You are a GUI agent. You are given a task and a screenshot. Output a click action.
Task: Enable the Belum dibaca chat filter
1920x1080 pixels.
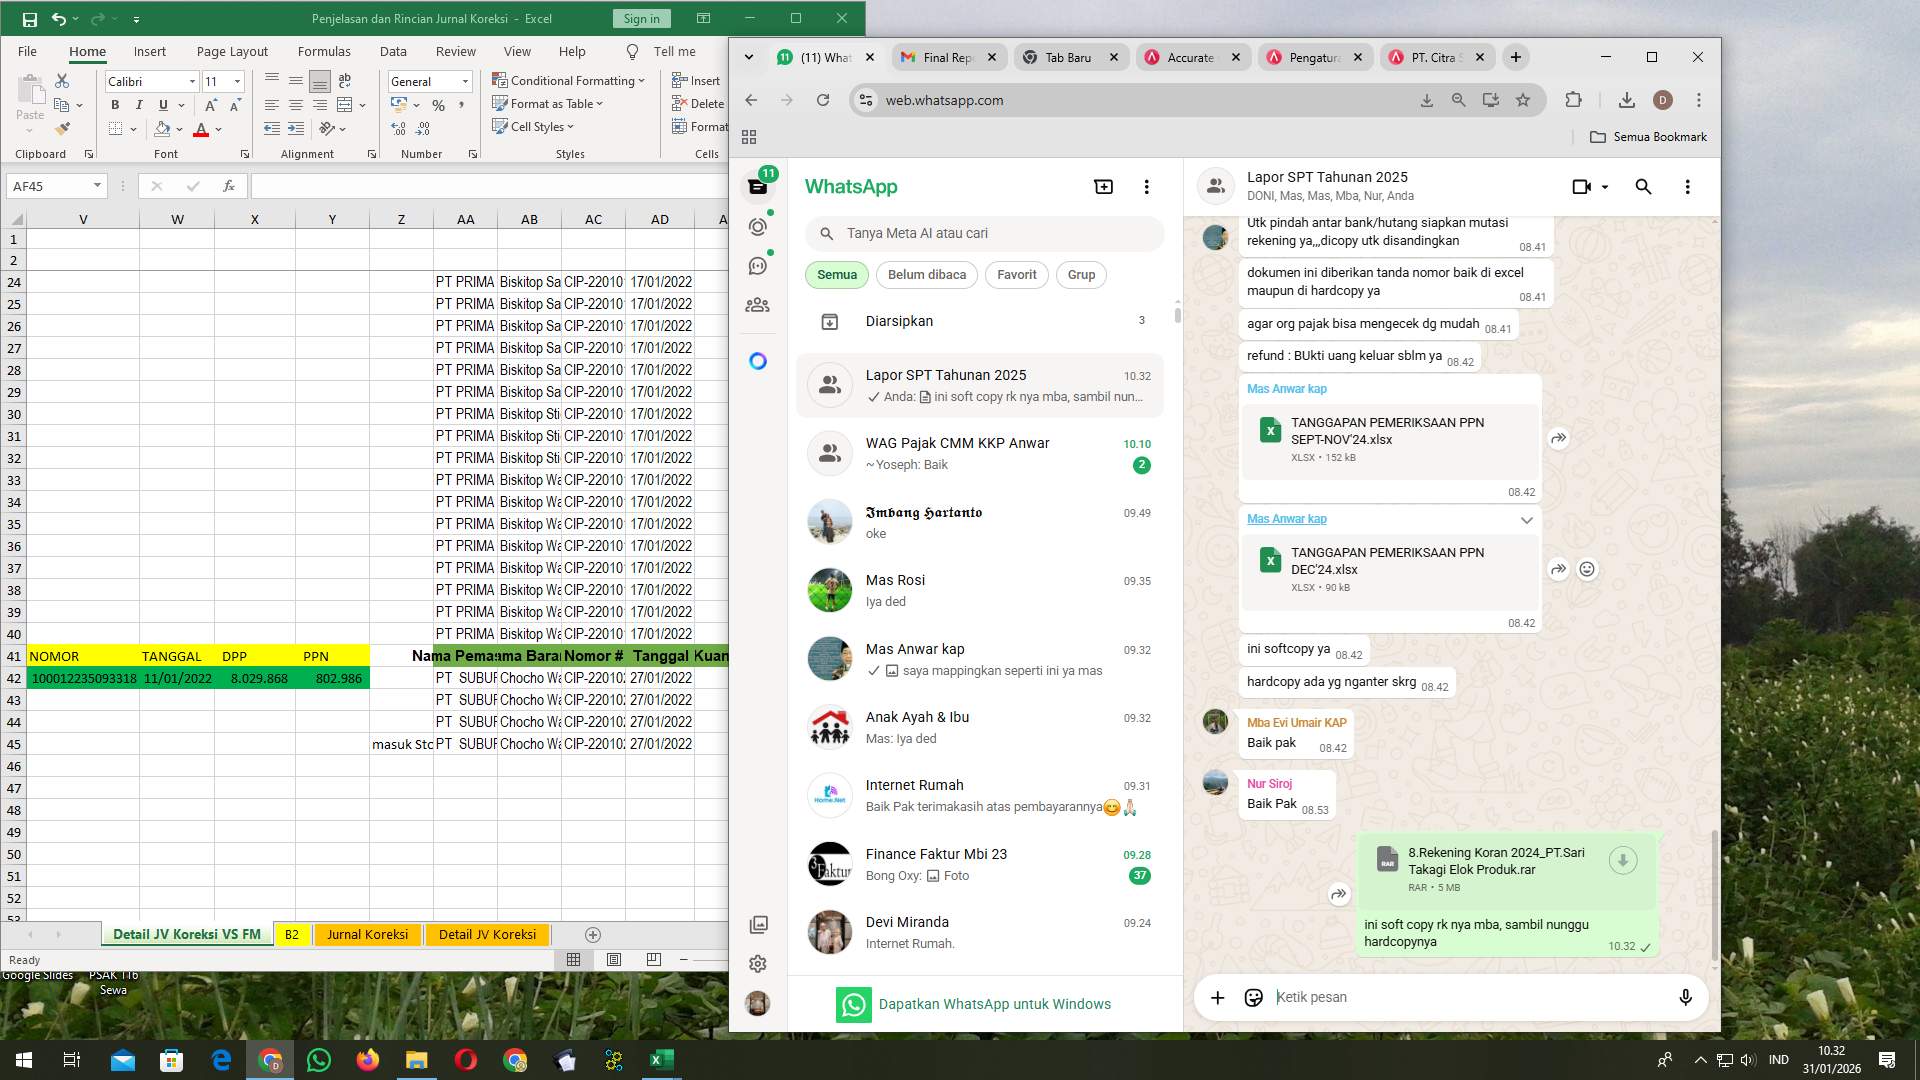926,274
